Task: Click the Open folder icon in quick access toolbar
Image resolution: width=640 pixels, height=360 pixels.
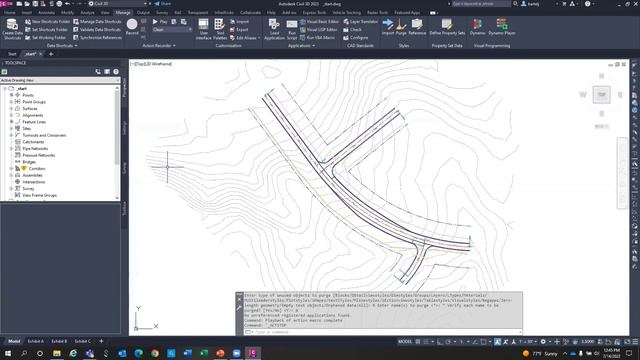Action: [27, 4]
